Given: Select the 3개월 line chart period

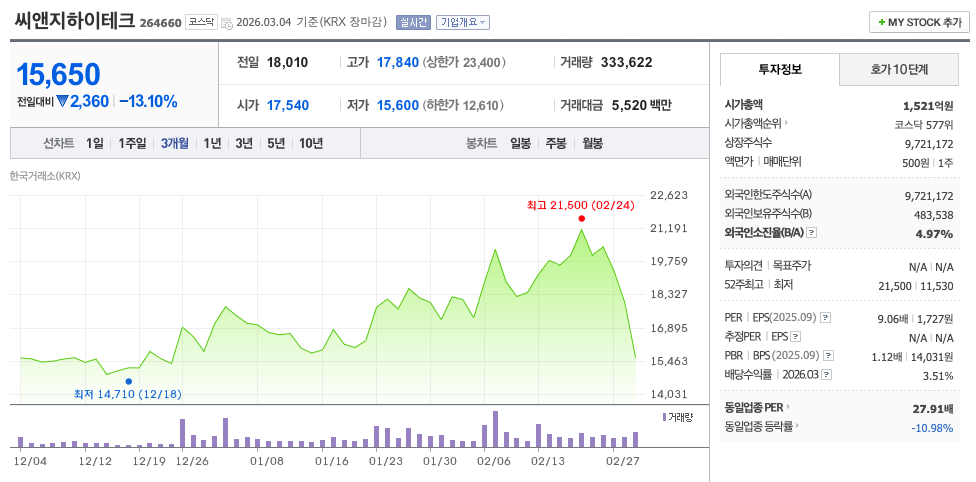Looking at the screenshot, I should [175, 143].
